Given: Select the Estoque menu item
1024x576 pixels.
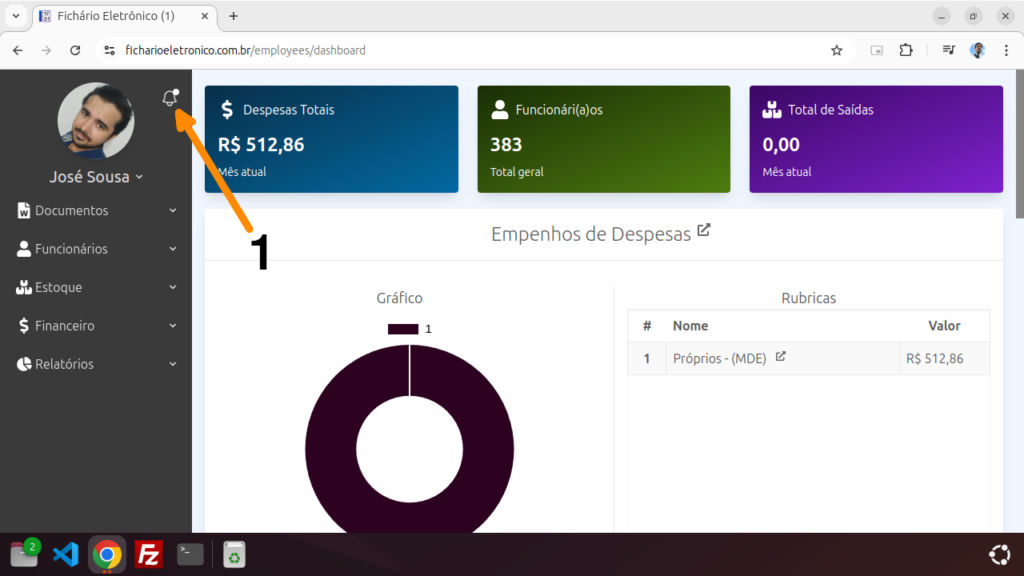Looking at the screenshot, I should click(96, 287).
